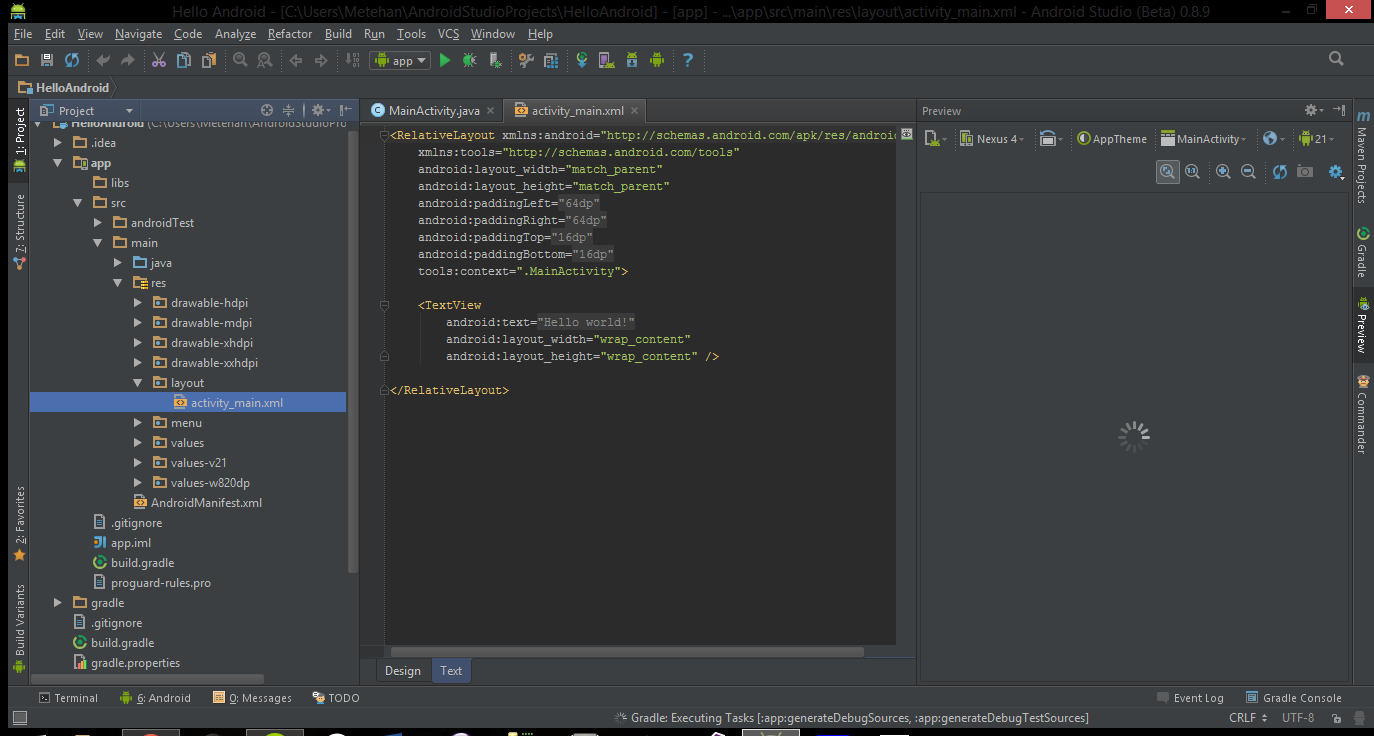1374x736 pixels.
Task: Zoom in on the preview
Action: (1224, 171)
